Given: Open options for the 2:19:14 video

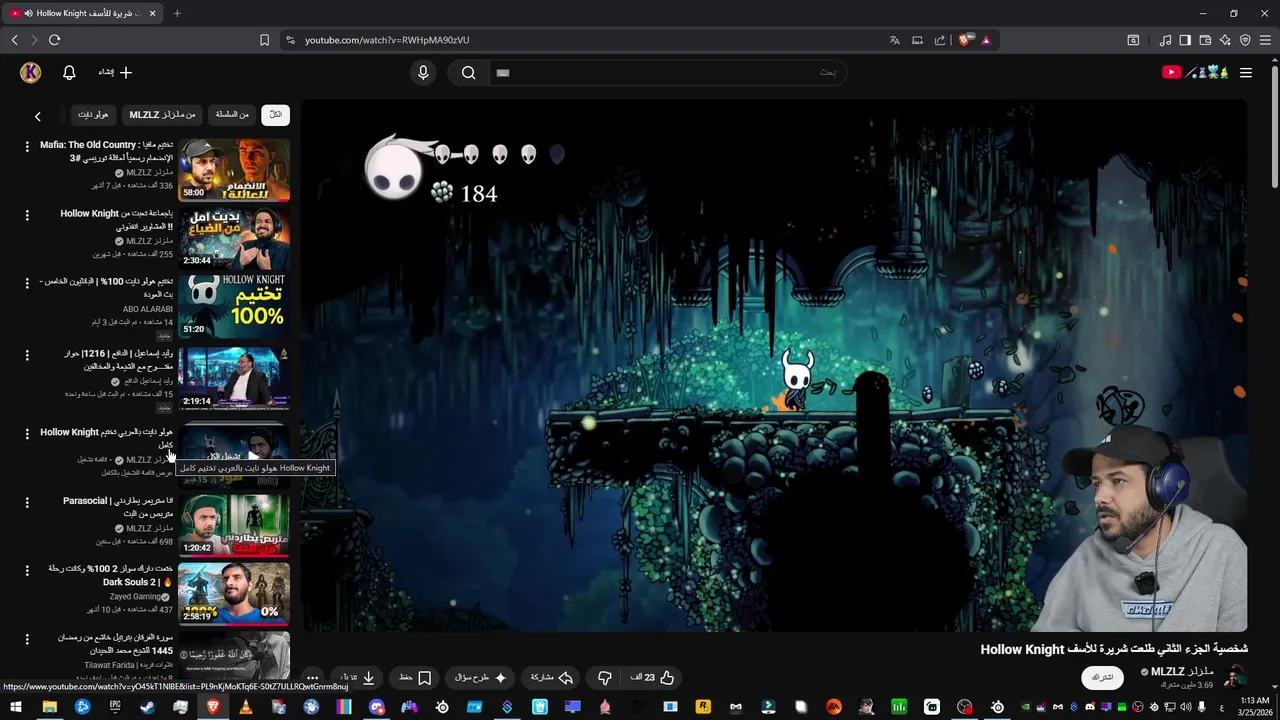Looking at the screenshot, I should point(27,355).
